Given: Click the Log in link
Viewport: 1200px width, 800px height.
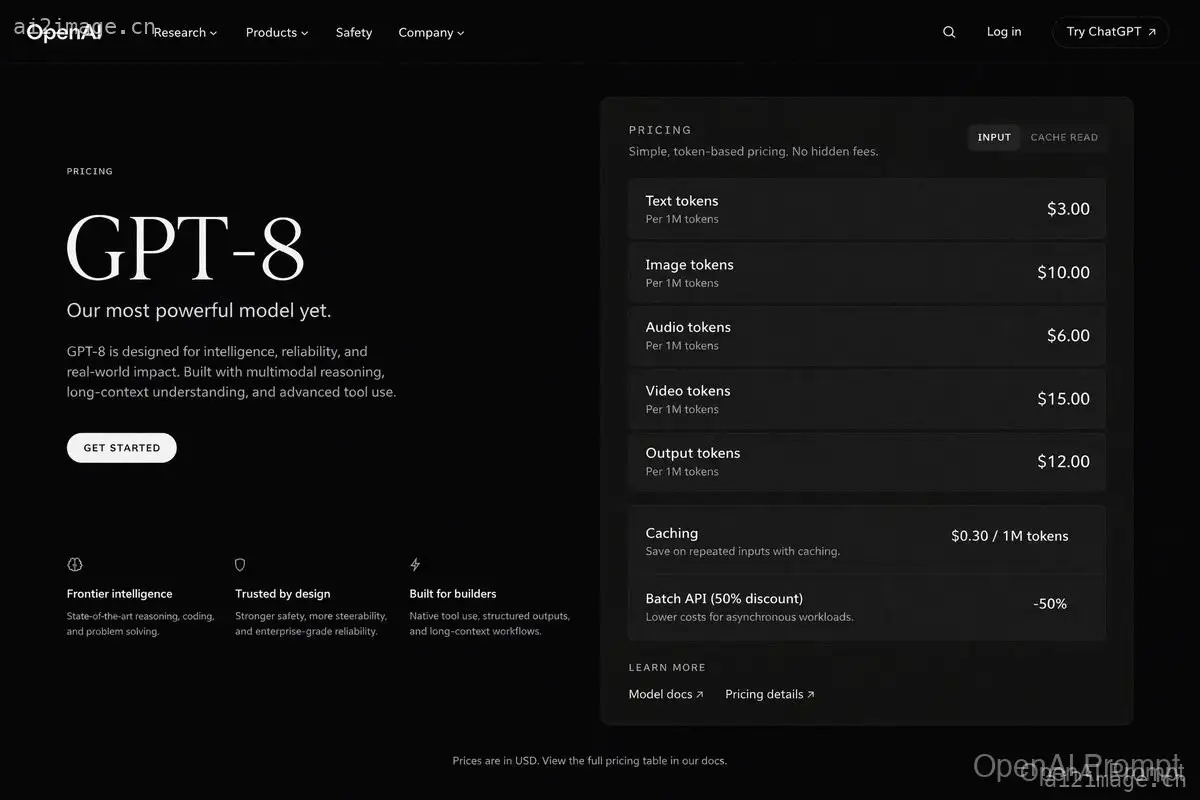Looking at the screenshot, I should (1004, 32).
